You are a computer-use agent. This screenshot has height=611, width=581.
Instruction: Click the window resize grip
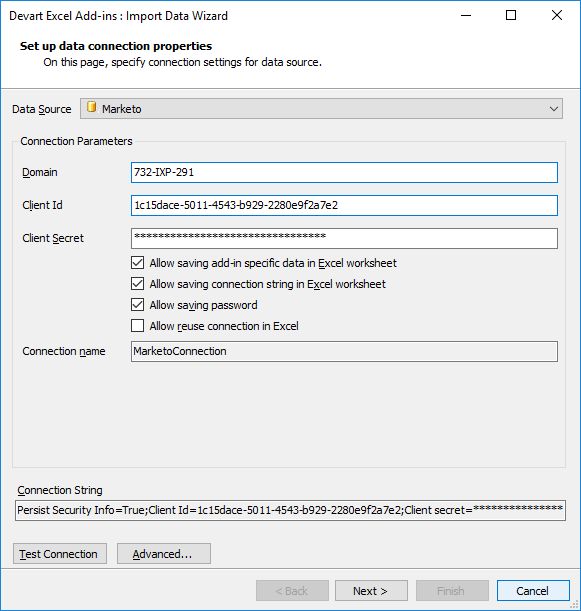574,605
